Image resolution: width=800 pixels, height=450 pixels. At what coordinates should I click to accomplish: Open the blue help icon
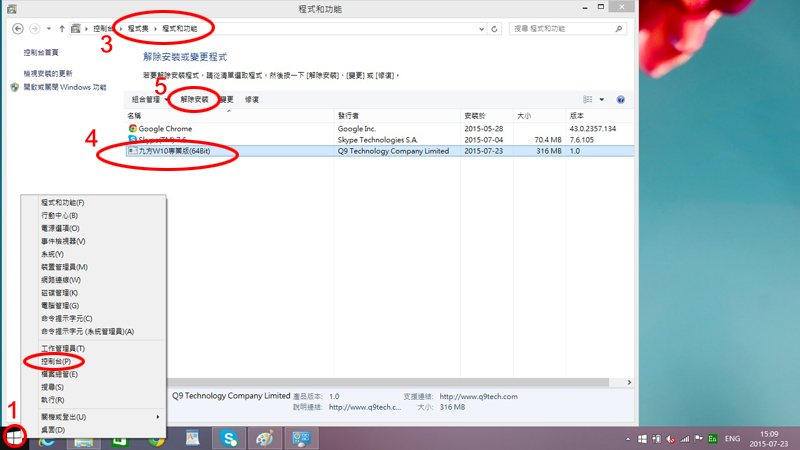(x=620, y=99)
